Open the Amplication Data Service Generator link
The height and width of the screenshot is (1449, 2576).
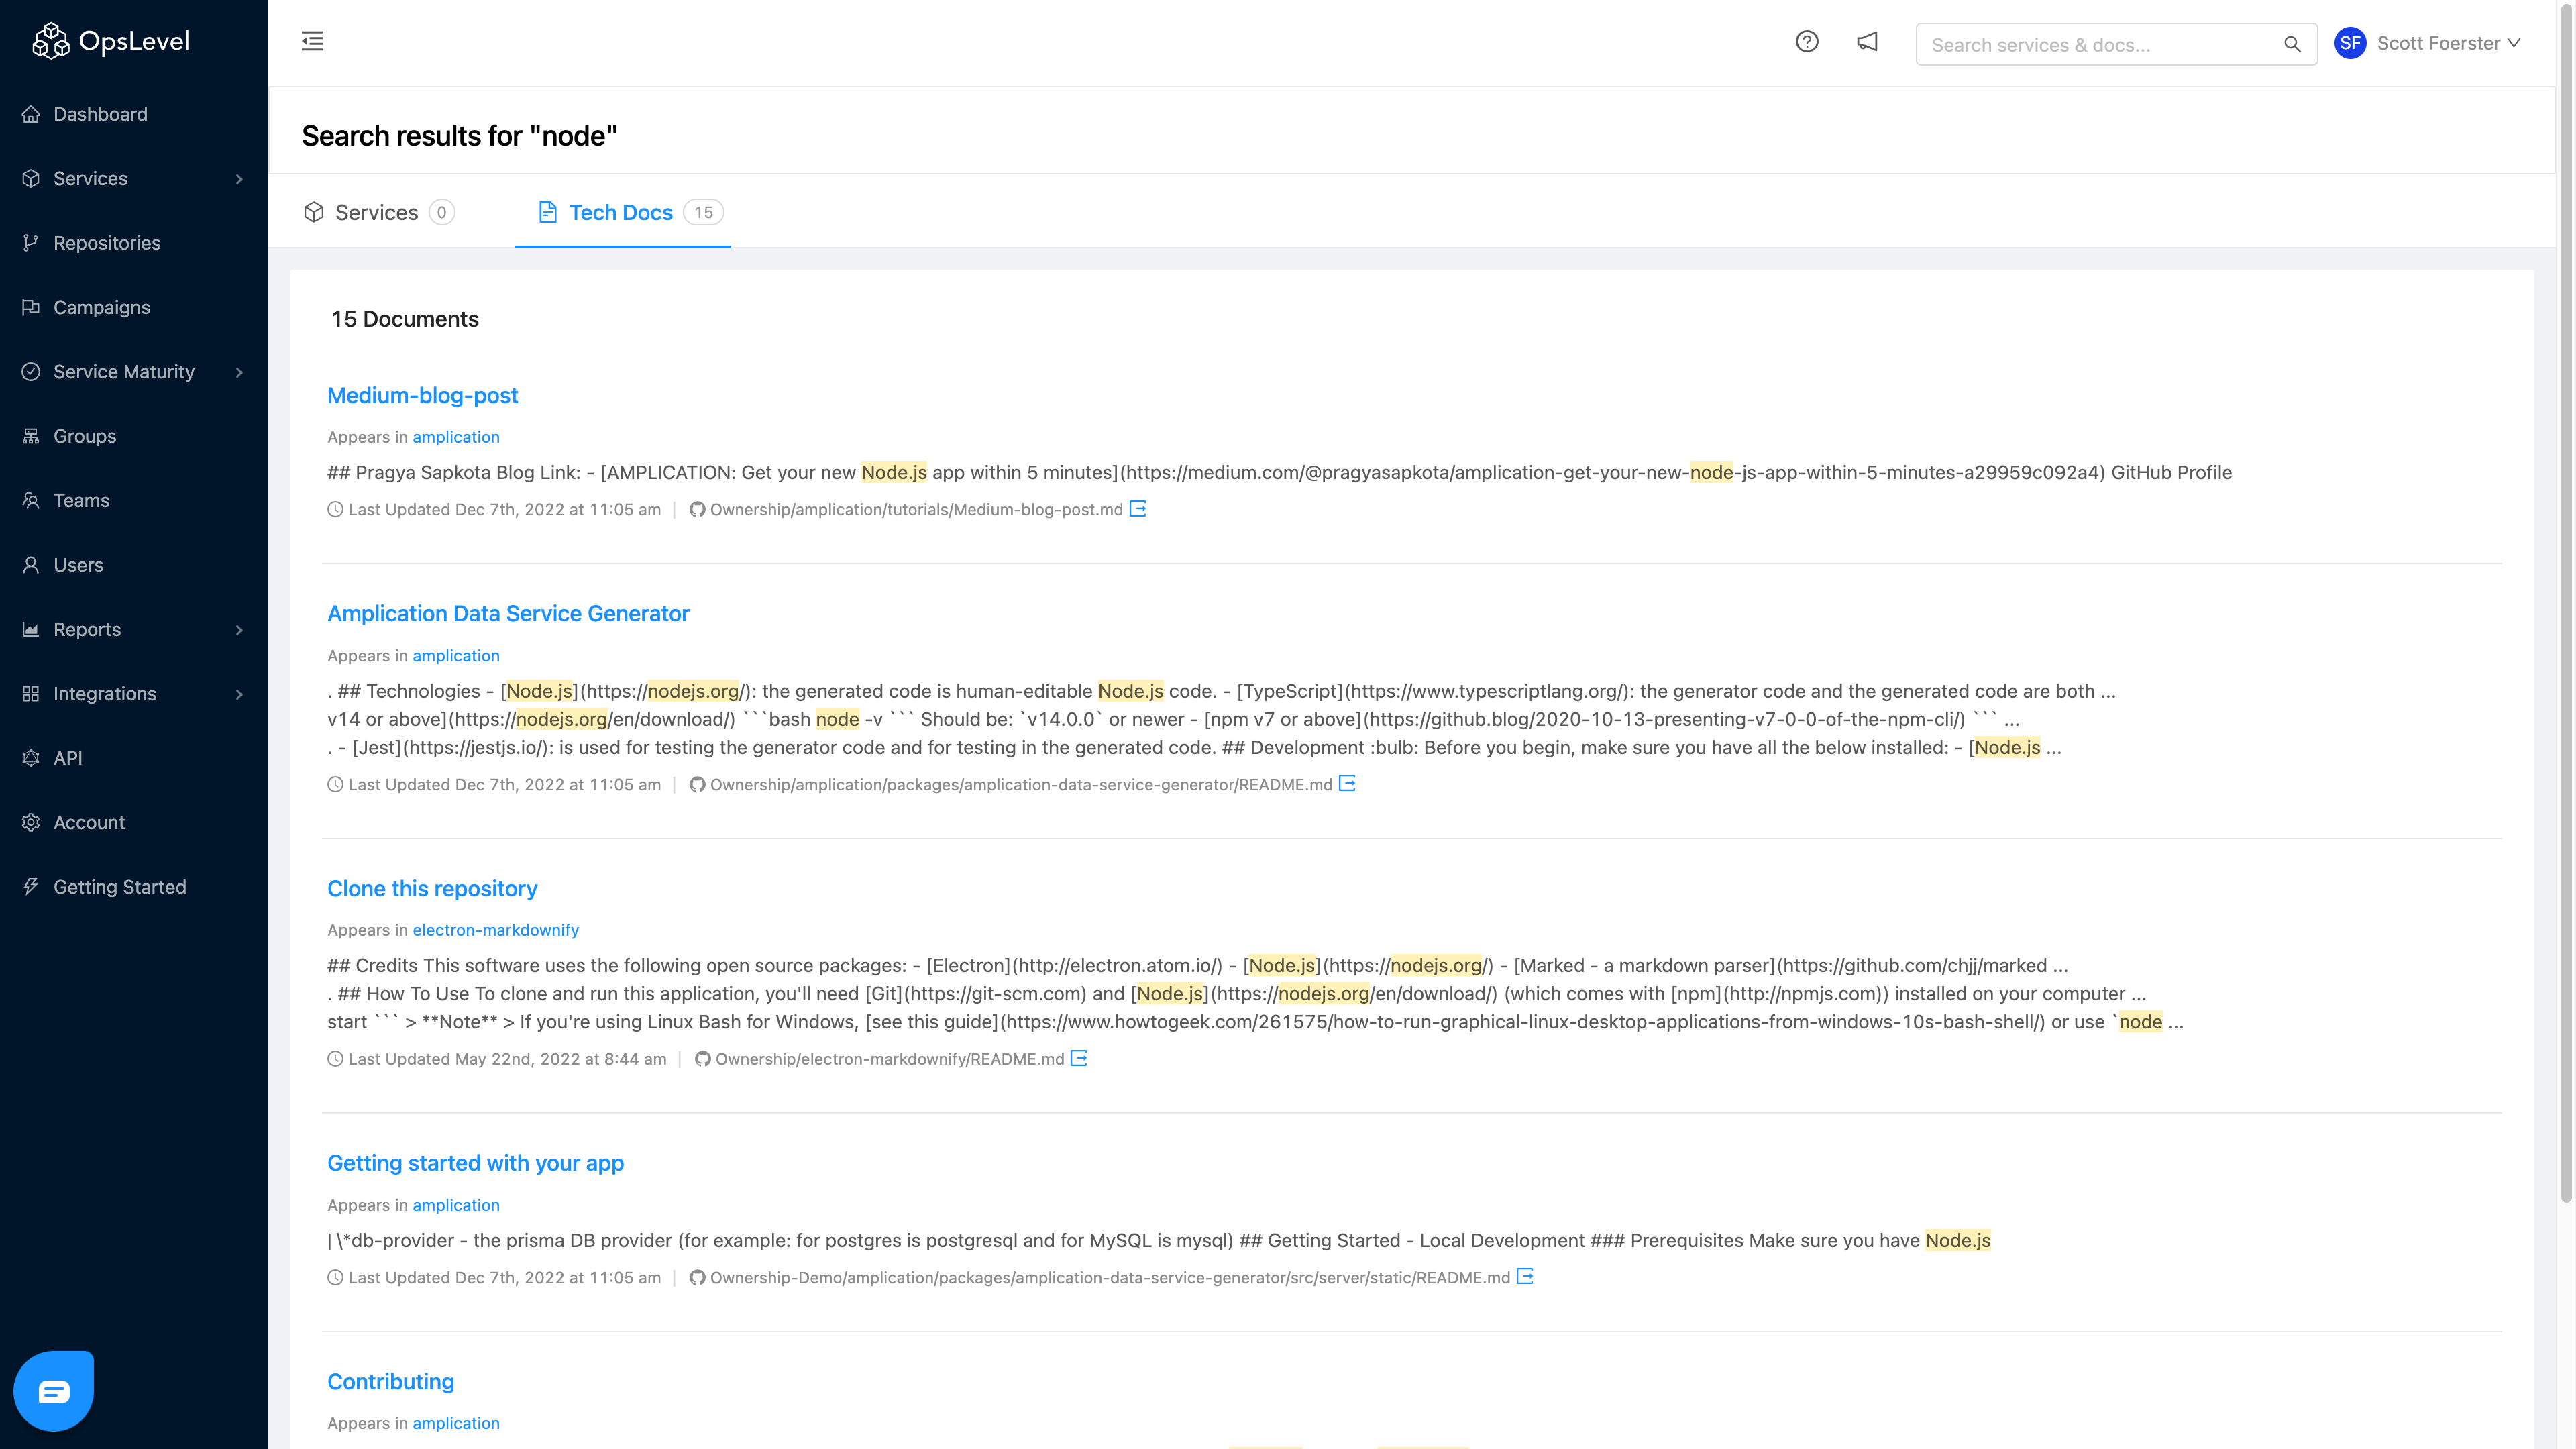[x=508, y=612]
